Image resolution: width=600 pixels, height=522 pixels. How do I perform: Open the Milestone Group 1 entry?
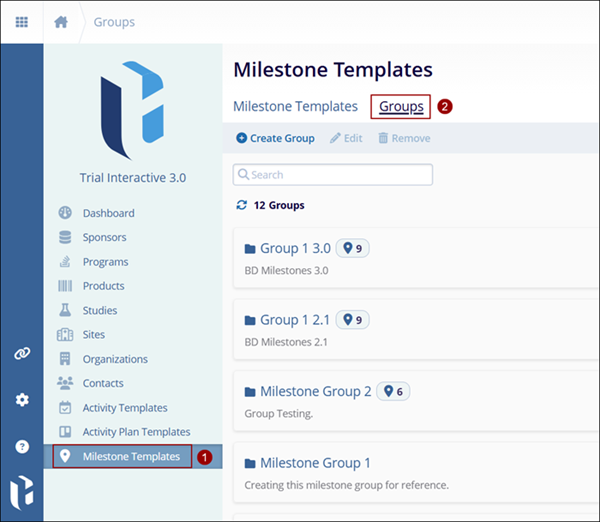[x=314, y=463]
